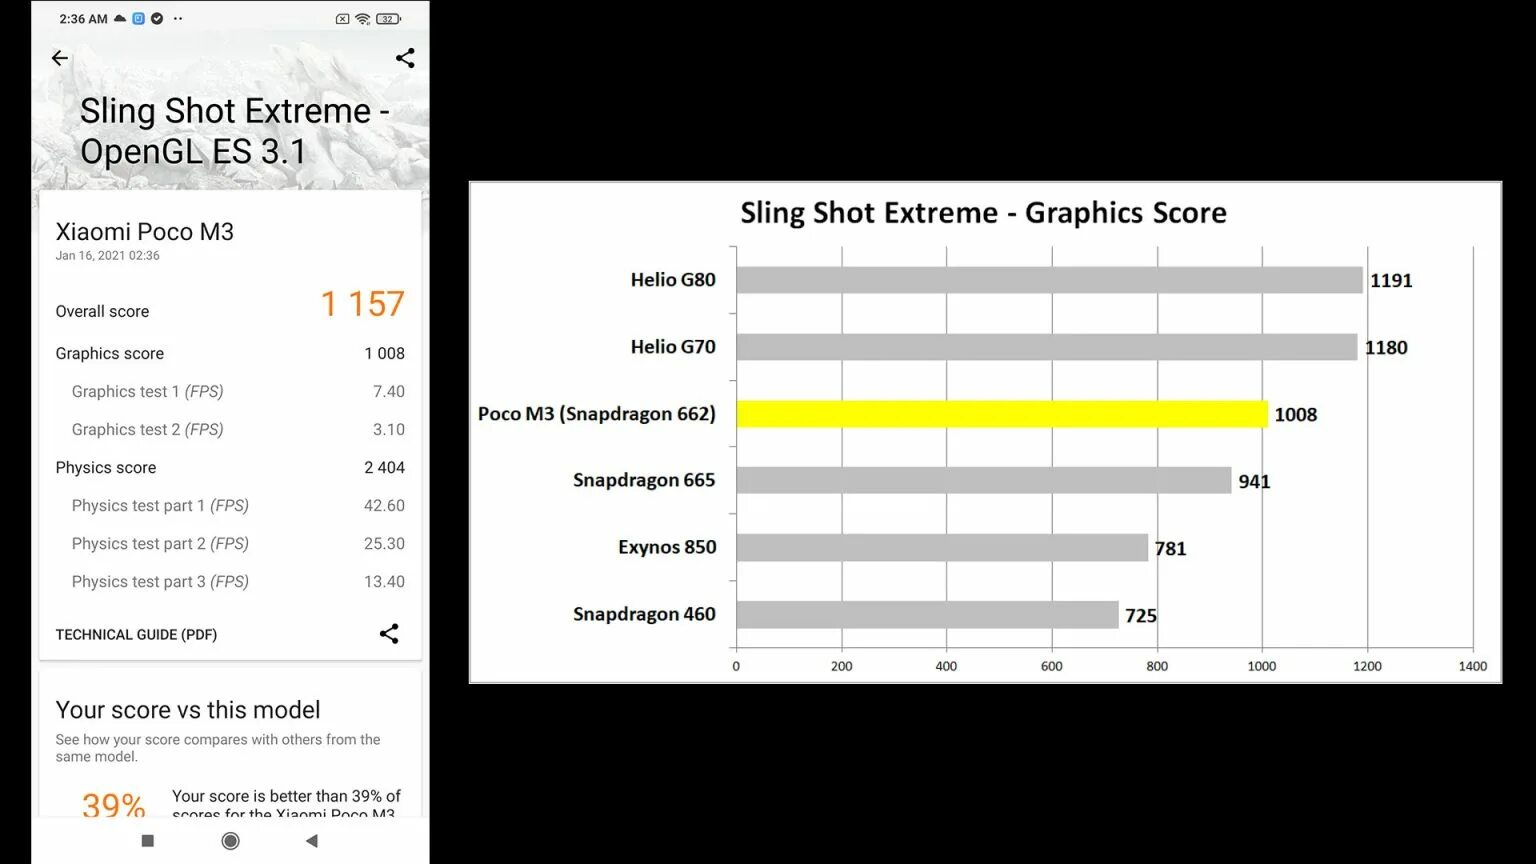Select the Graphics score row label
This screenshot has width=1536, height=864.
point(110,354)
